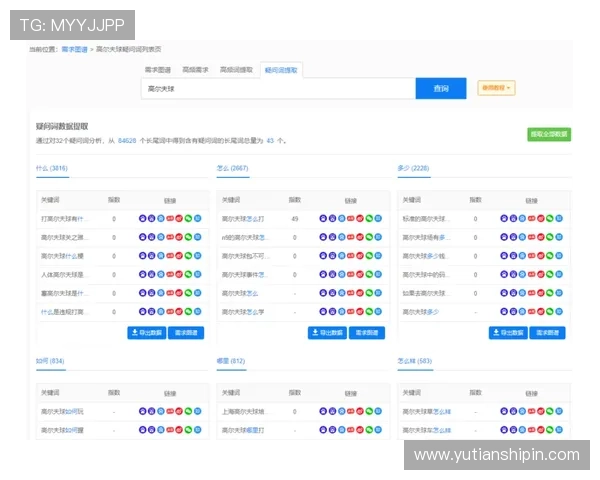Click leftmost Baidu icon in 高尔夫球哪里打 row

tap(323, 430)
